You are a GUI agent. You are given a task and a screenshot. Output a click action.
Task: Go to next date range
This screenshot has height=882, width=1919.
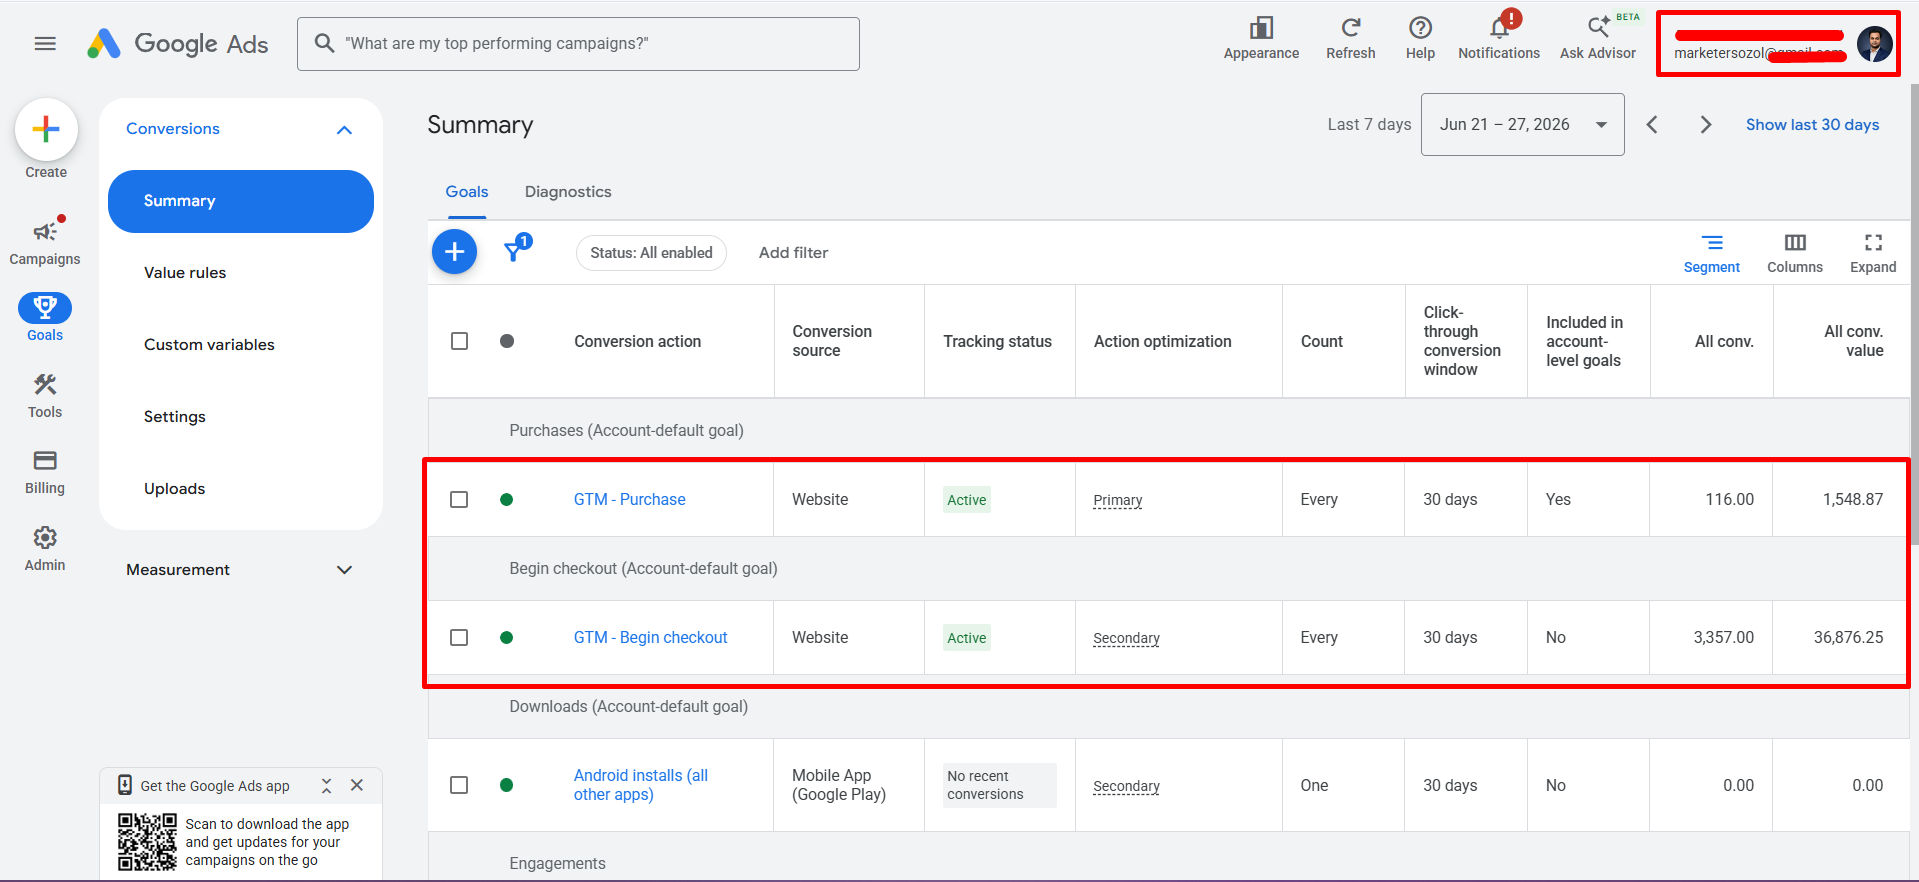[1706, 124]
